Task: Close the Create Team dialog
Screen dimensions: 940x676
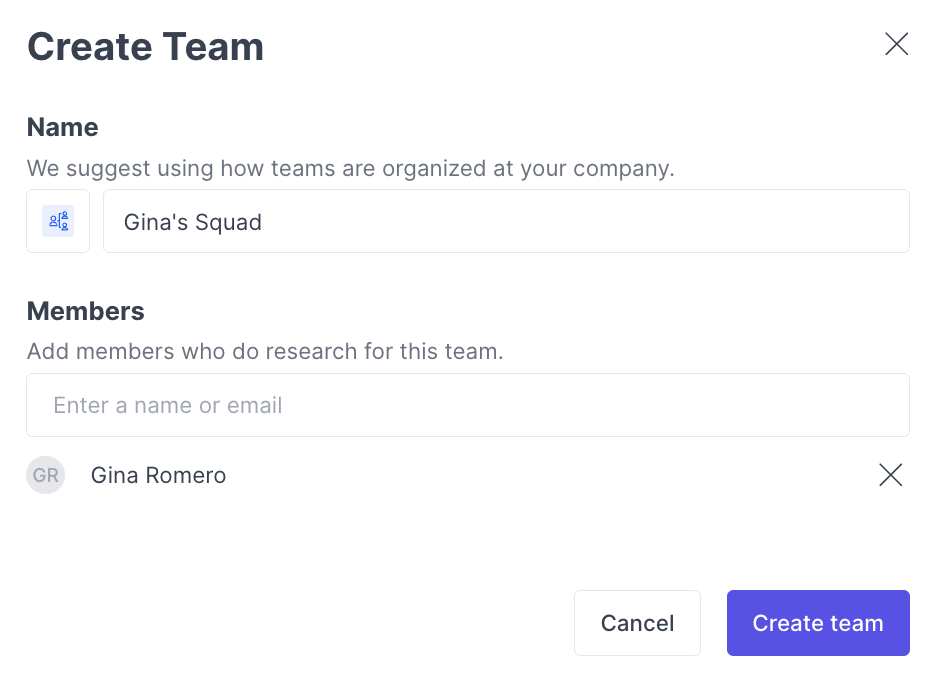Action: (x=896, y=44)
